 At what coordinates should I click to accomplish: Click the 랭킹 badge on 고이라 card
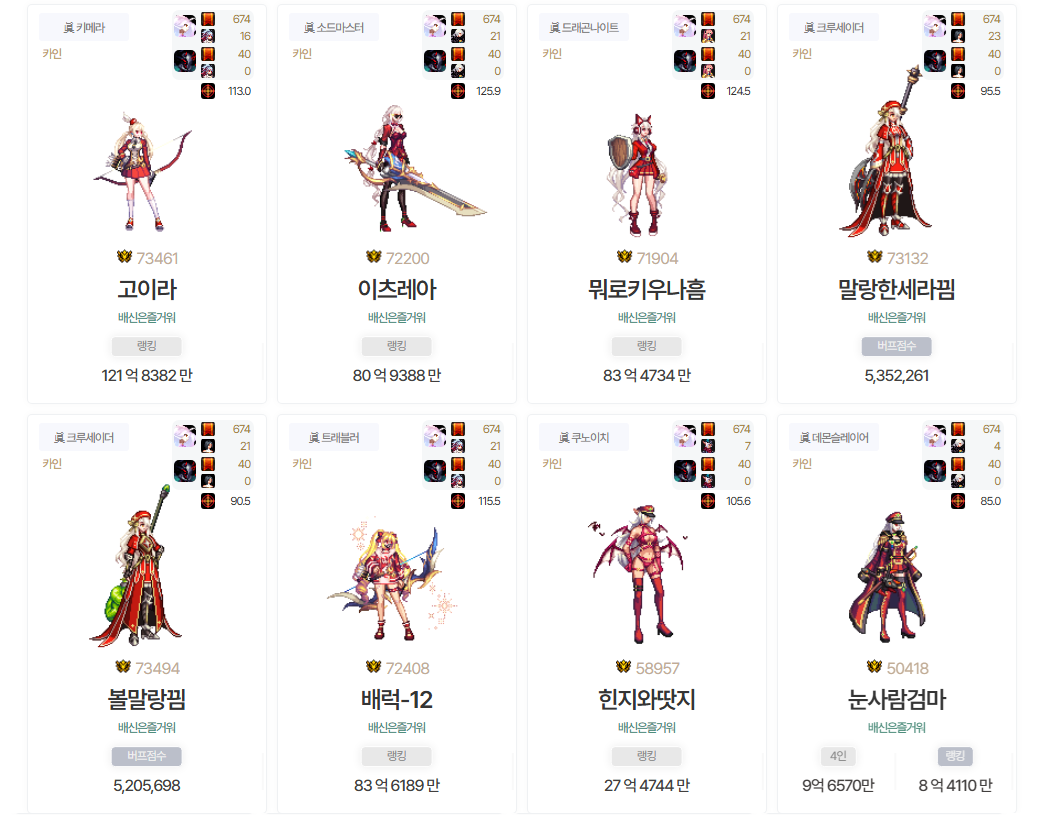pyautogui.click(x=147, y=346)
